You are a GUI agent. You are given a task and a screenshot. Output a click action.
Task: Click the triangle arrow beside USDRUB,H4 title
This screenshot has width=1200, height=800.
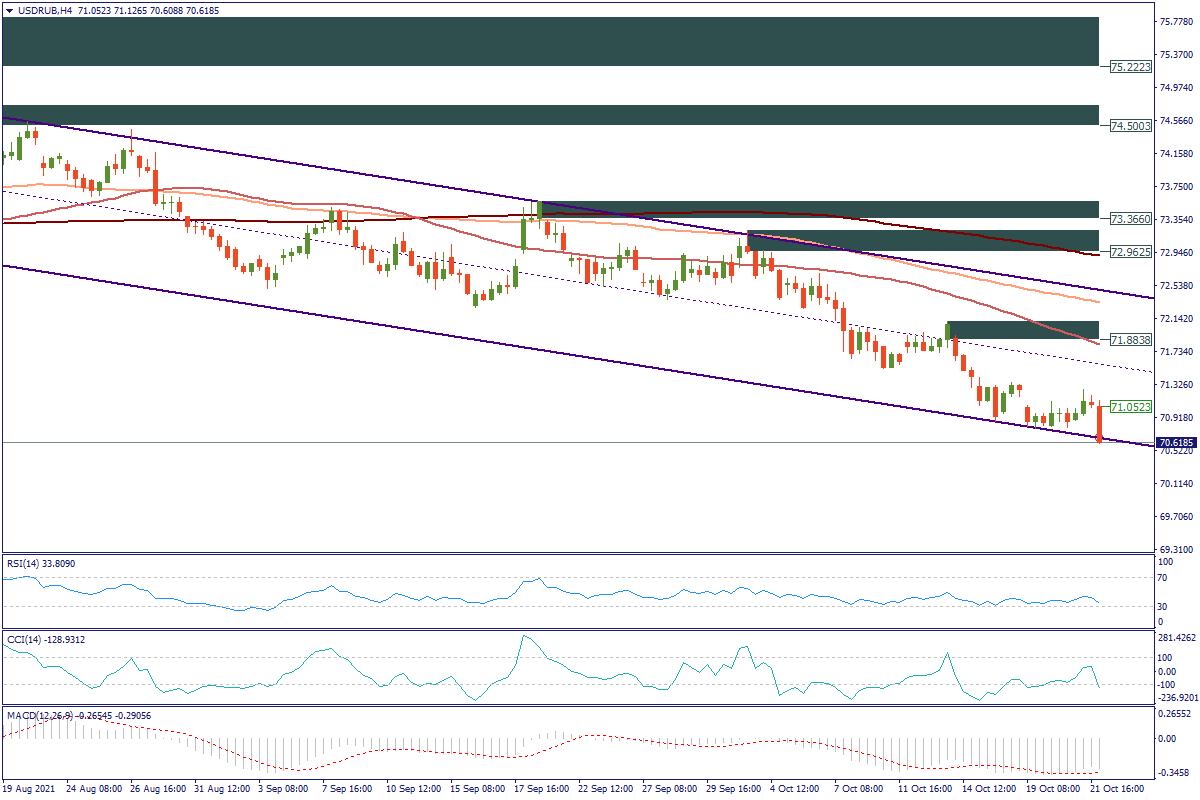[10, 10]
